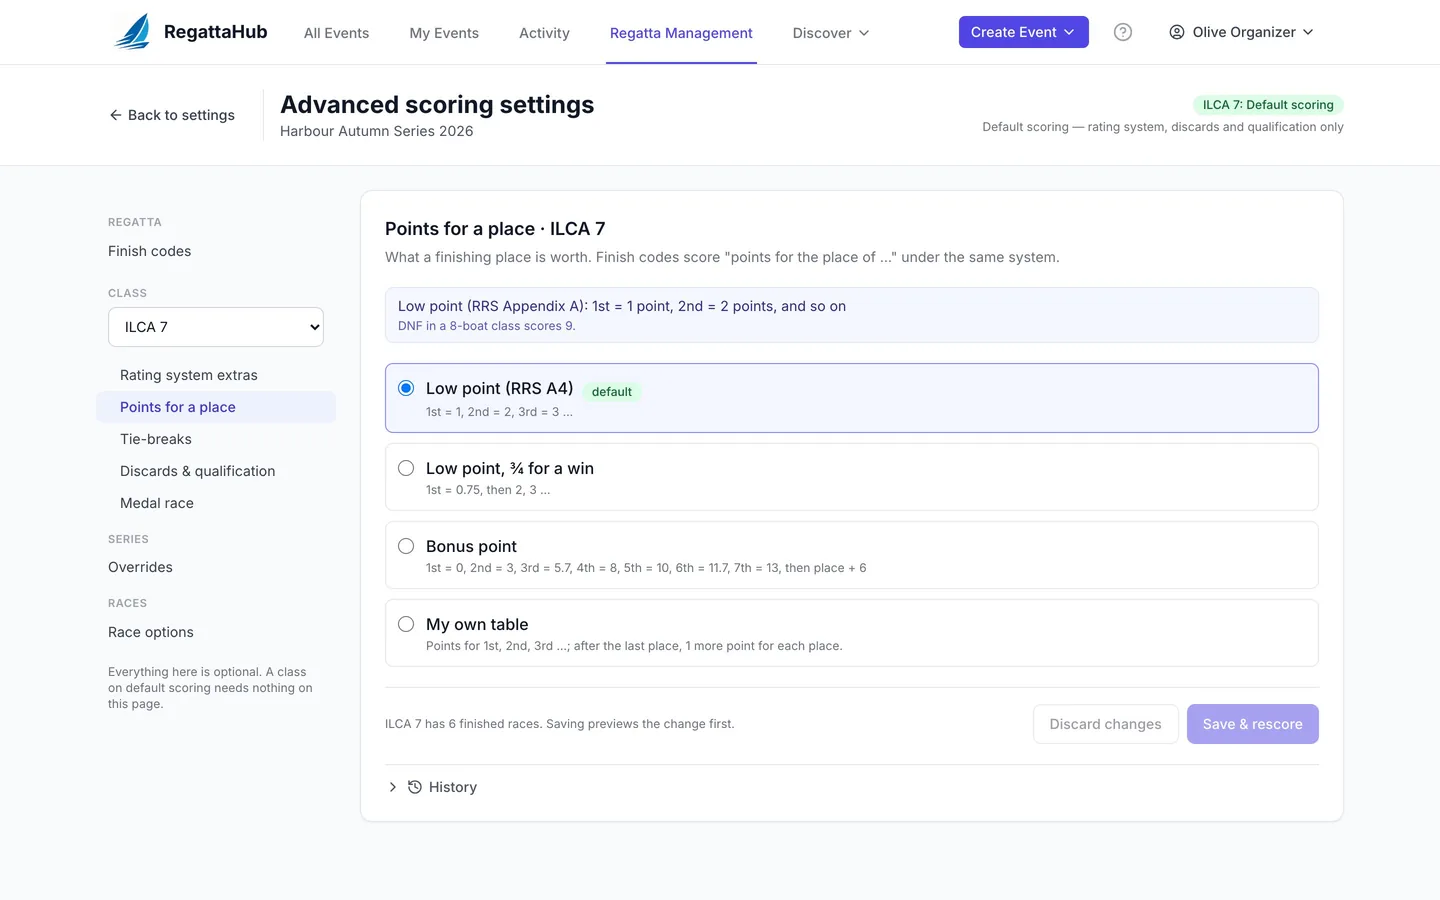Go to All Events tab

(336, 33)
